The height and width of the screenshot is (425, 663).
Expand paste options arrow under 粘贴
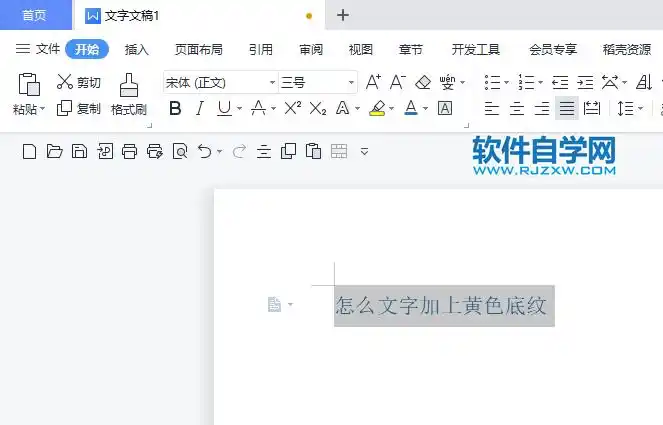tap(42, 109)
